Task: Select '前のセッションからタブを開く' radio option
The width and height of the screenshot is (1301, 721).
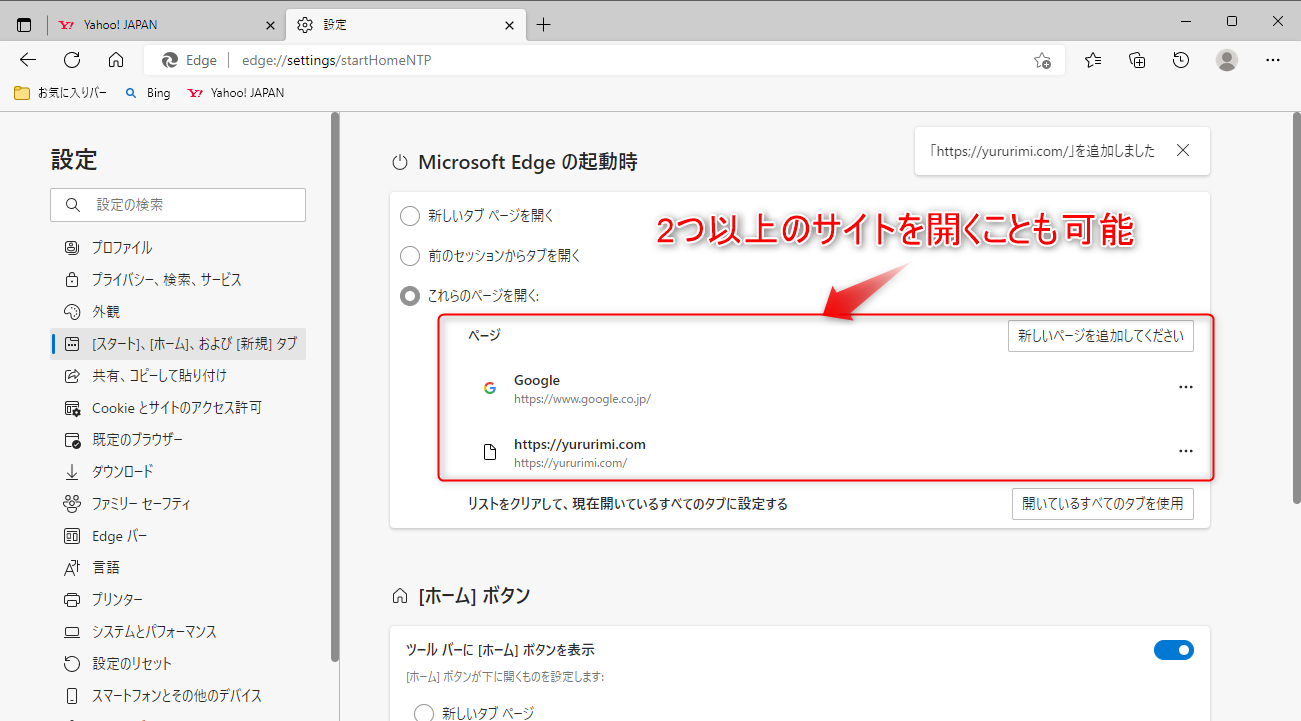Action: pyautogui.click(x=410, y=256)
